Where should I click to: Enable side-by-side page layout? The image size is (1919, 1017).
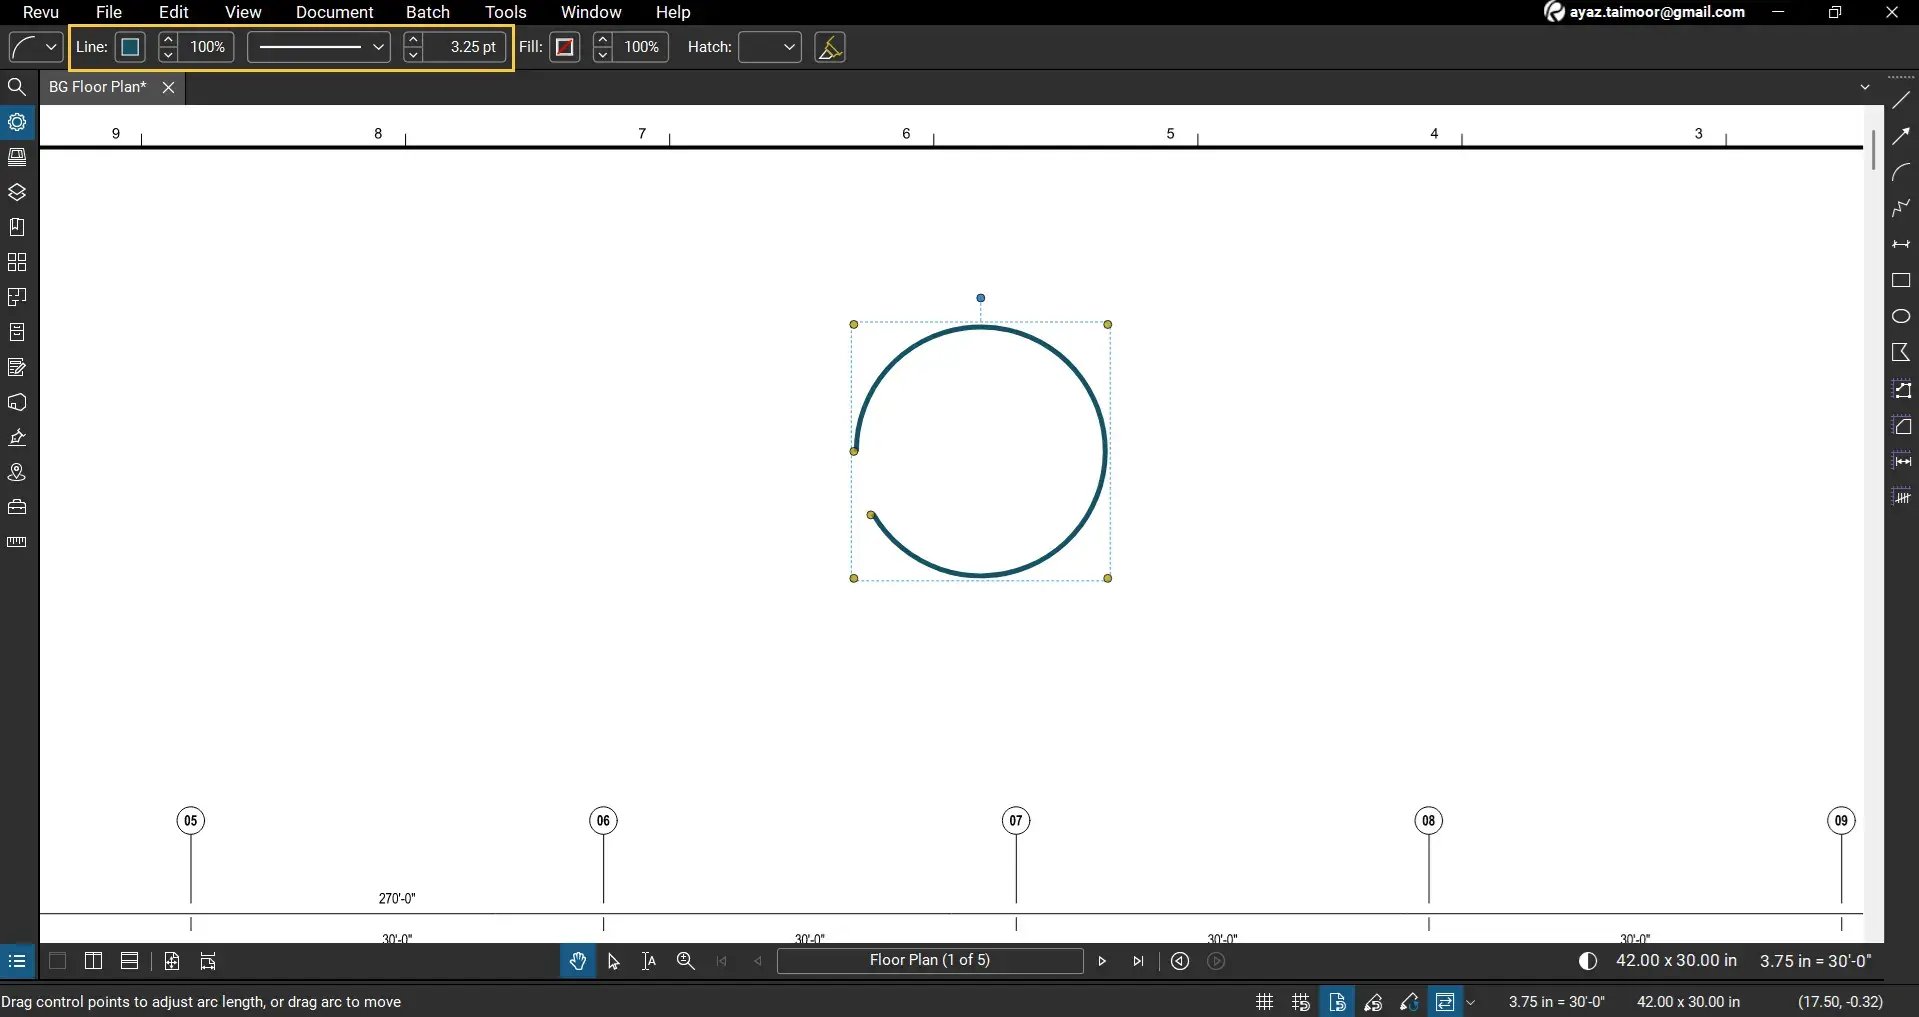tap(92, 961)
